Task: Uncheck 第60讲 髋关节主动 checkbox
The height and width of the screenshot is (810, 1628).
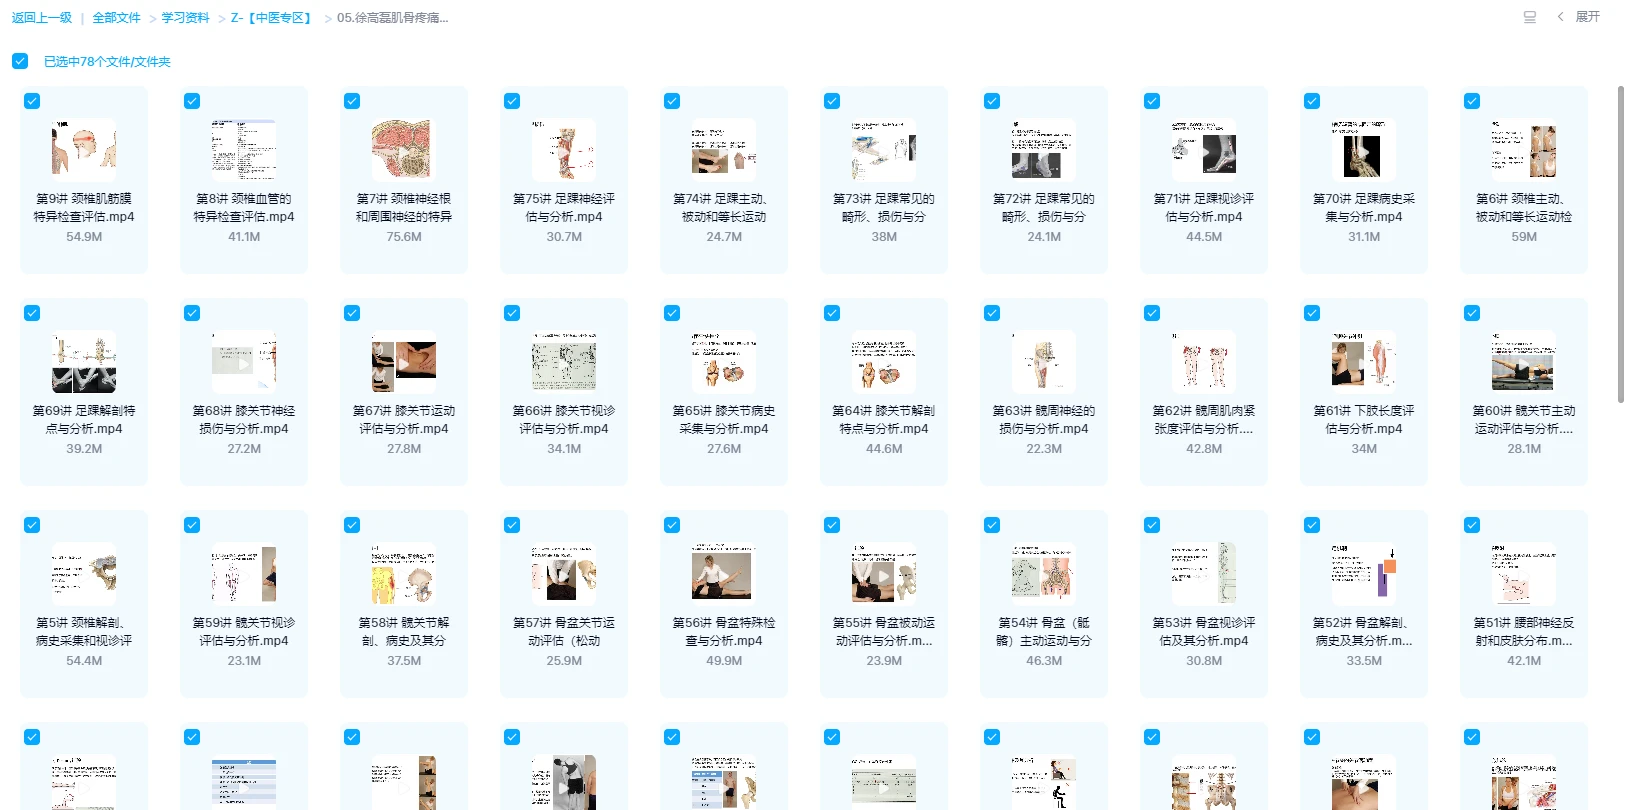Action: [x=1472, y=313]
